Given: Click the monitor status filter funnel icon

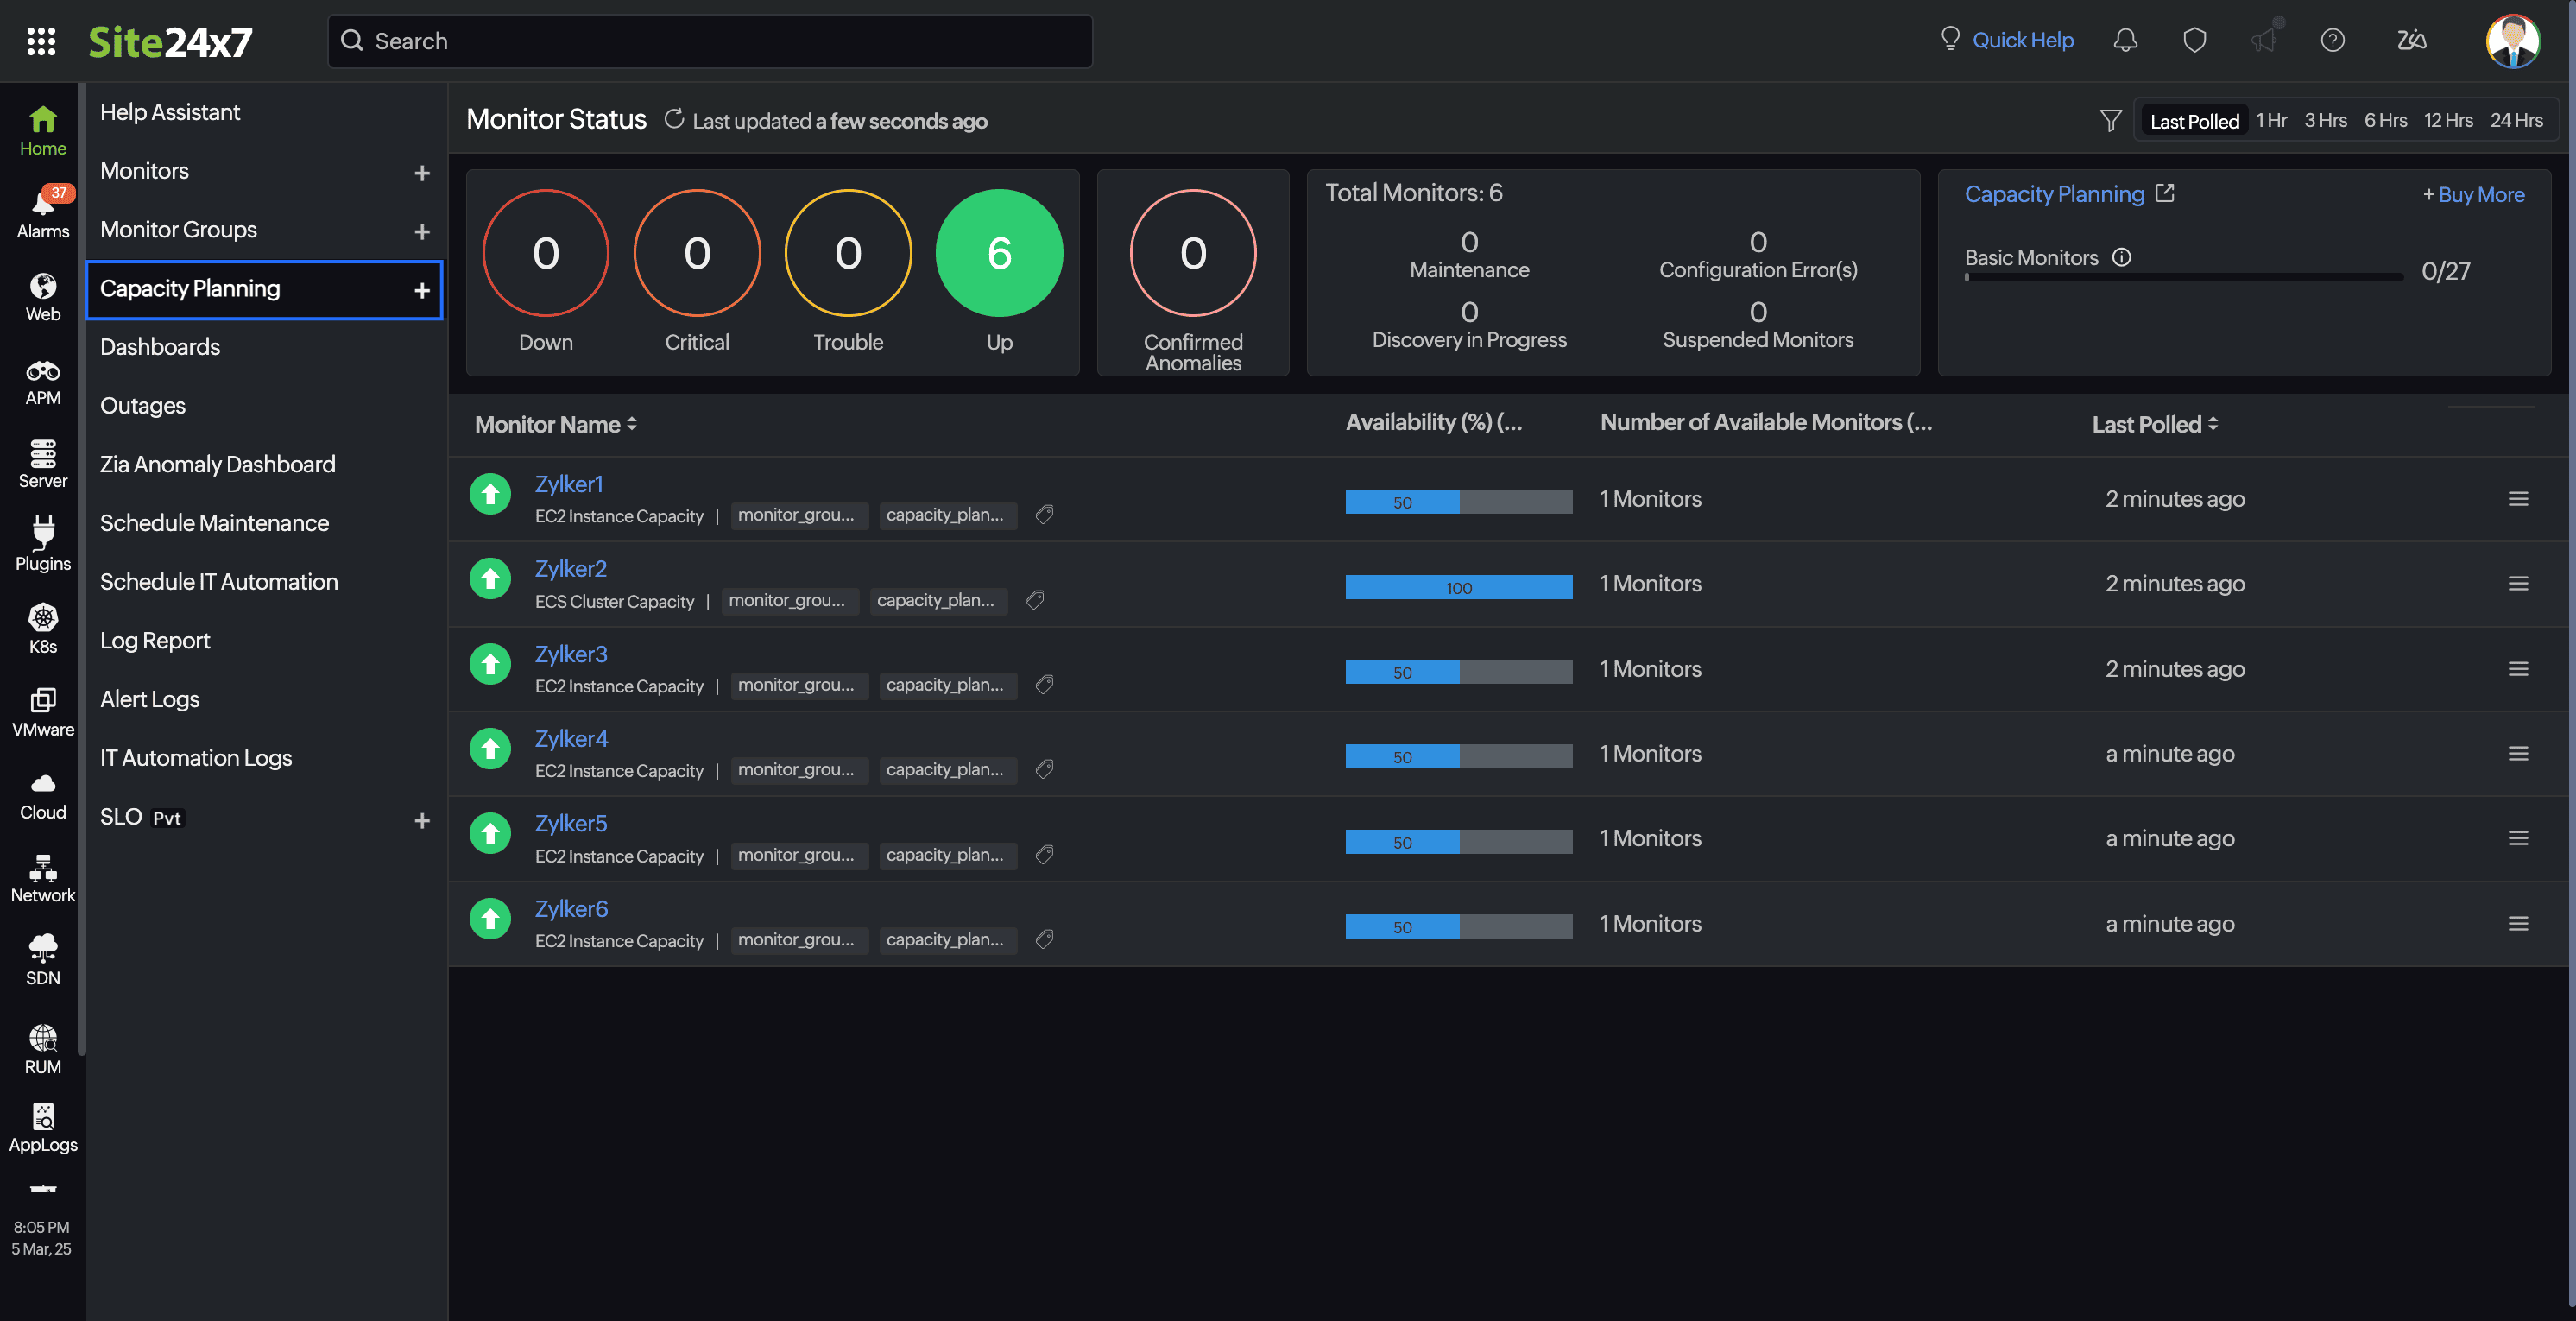Looking at the screenshot, I should coord(2110,121).
